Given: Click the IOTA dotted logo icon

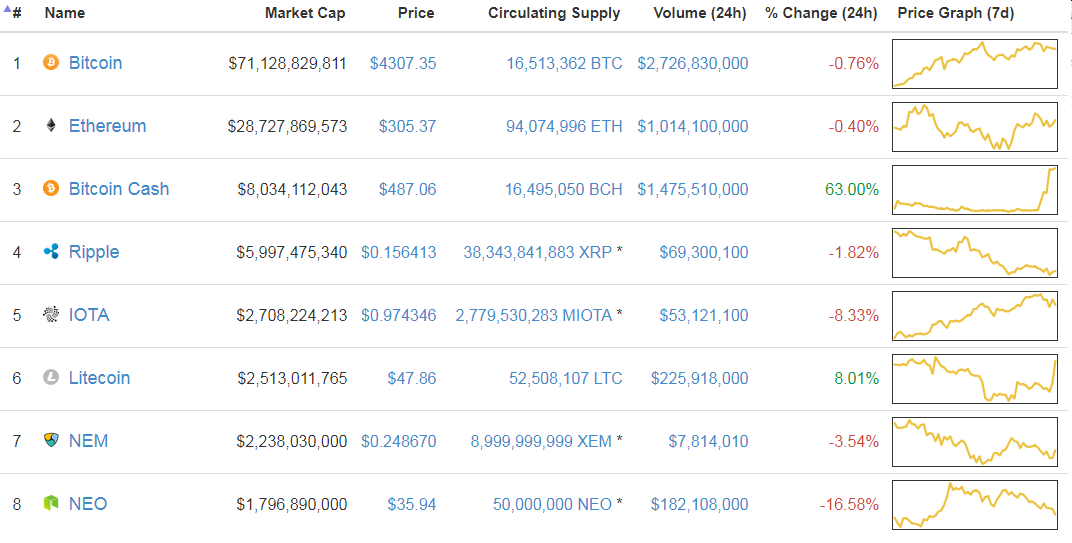Looking at the screenshot, I should pyautogui.click(x=51, y=315).
